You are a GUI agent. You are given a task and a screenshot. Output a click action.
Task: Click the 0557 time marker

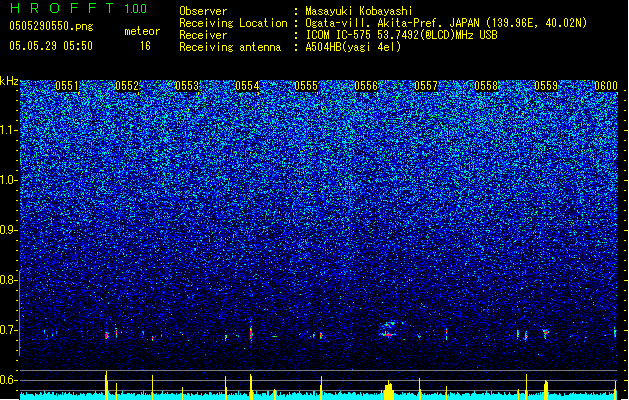pyautogui.click(x=426, y=86)
